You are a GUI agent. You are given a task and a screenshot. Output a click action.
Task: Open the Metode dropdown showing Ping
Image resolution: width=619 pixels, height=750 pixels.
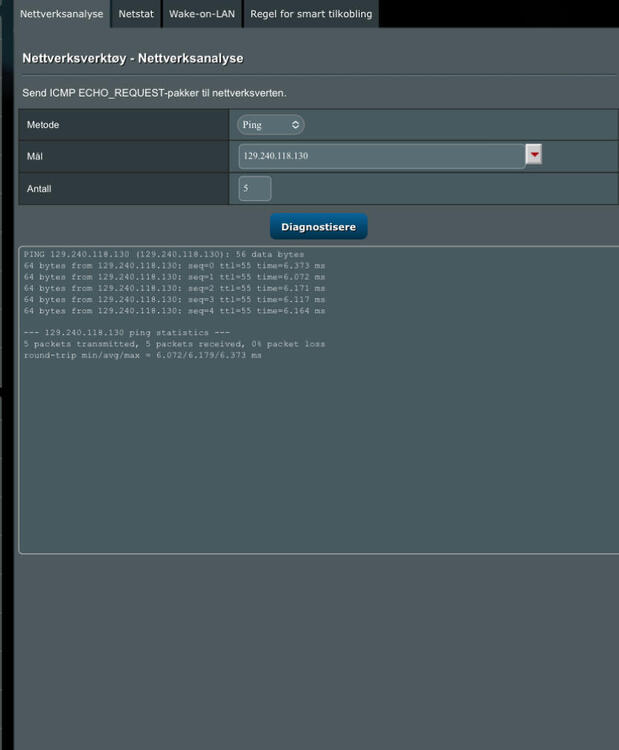(270, 125)
